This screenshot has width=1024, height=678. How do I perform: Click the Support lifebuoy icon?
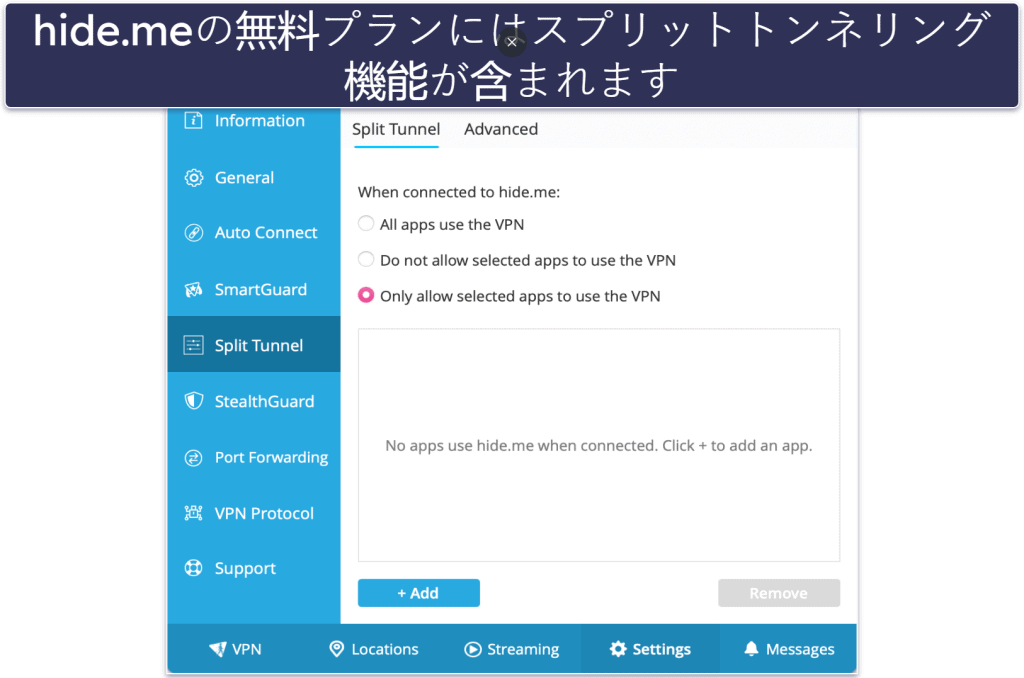click(193, 568)
